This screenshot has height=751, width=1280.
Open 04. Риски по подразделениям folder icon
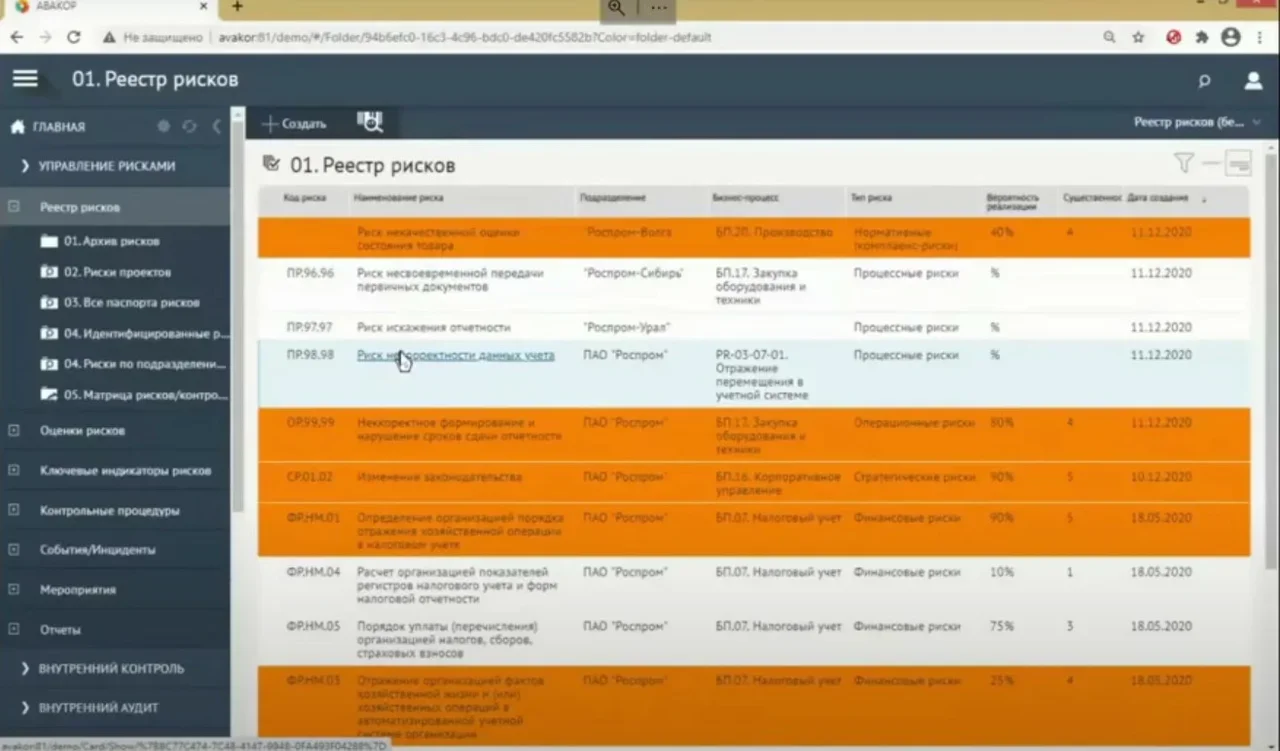(x=49, y=364)
